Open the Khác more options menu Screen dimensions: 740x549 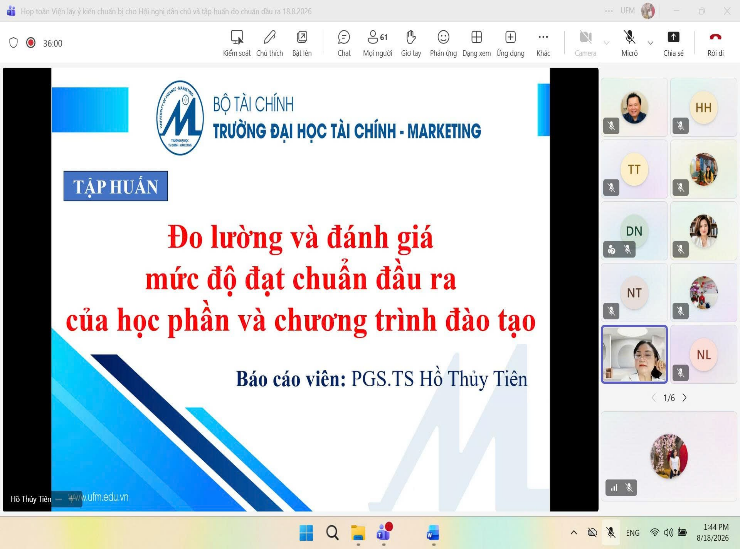(x=543, y=43)
